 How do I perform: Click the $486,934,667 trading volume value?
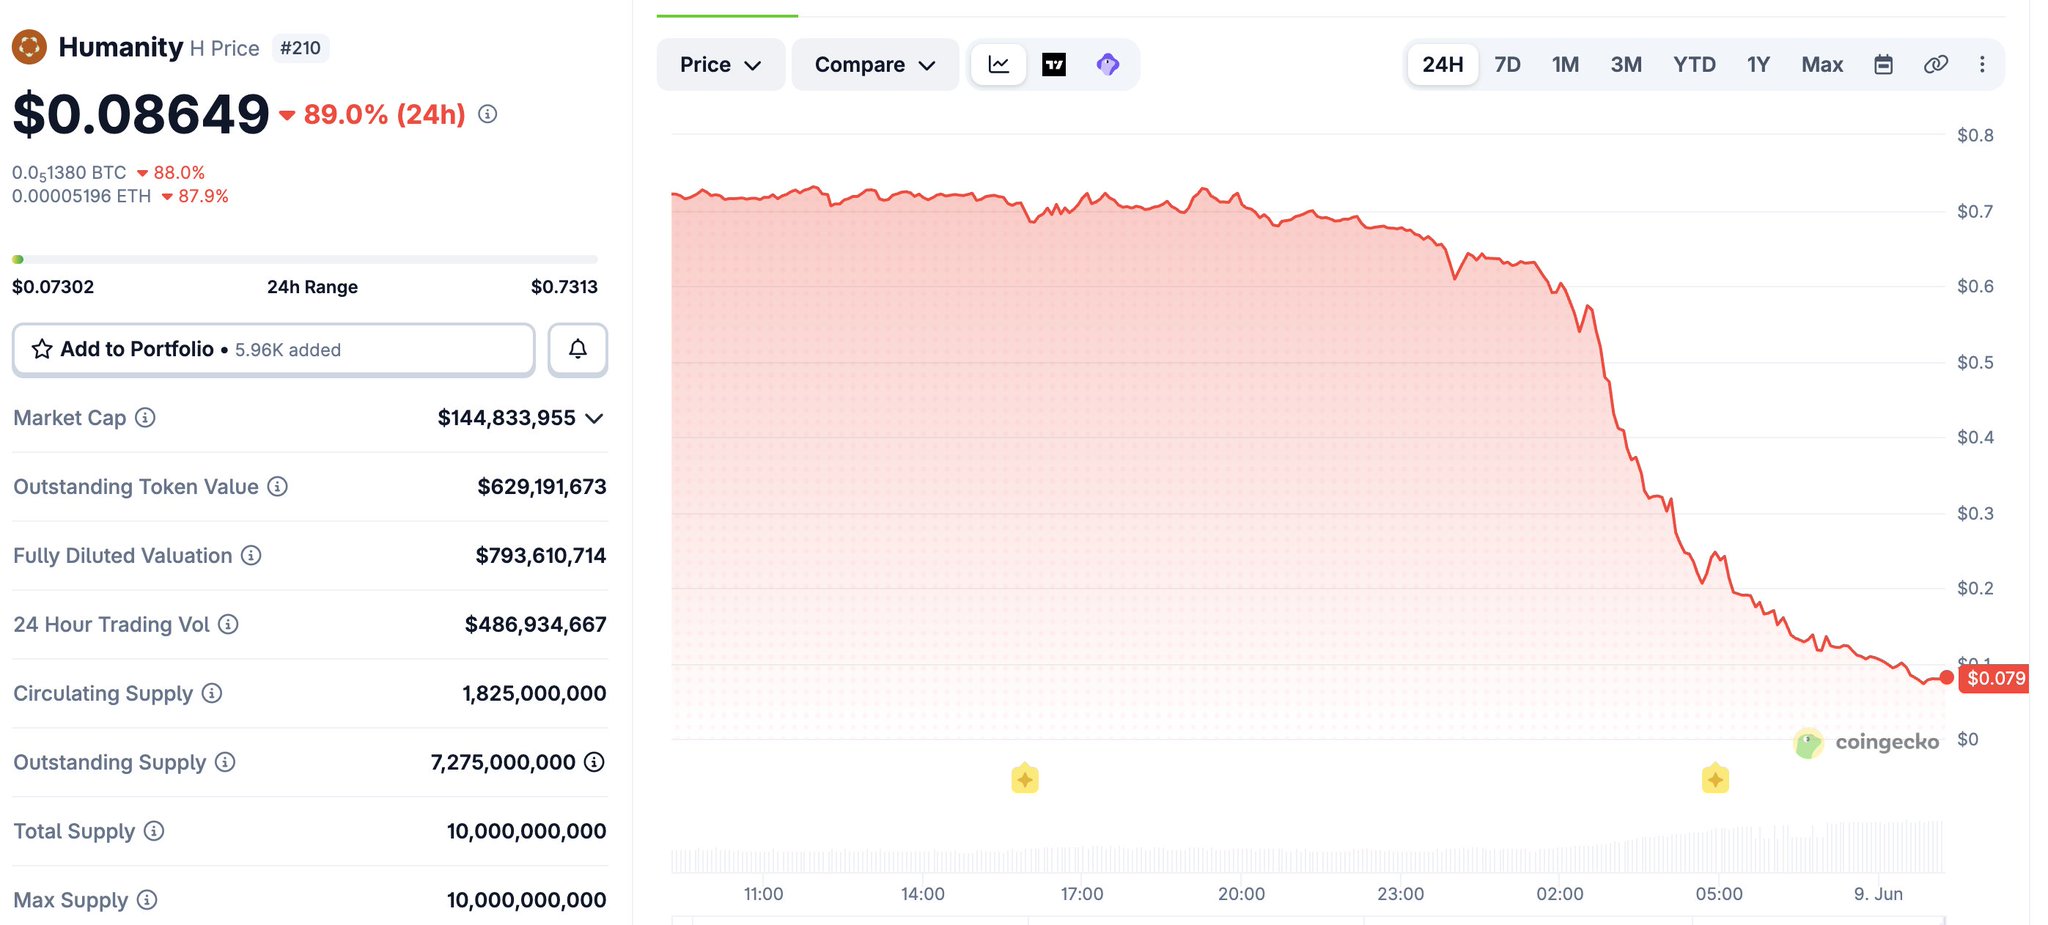point(536,625)
